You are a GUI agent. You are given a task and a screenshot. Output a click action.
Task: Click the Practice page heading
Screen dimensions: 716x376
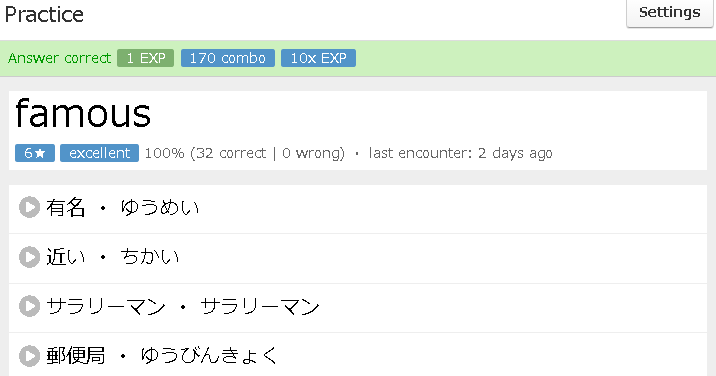click(44, 15)
